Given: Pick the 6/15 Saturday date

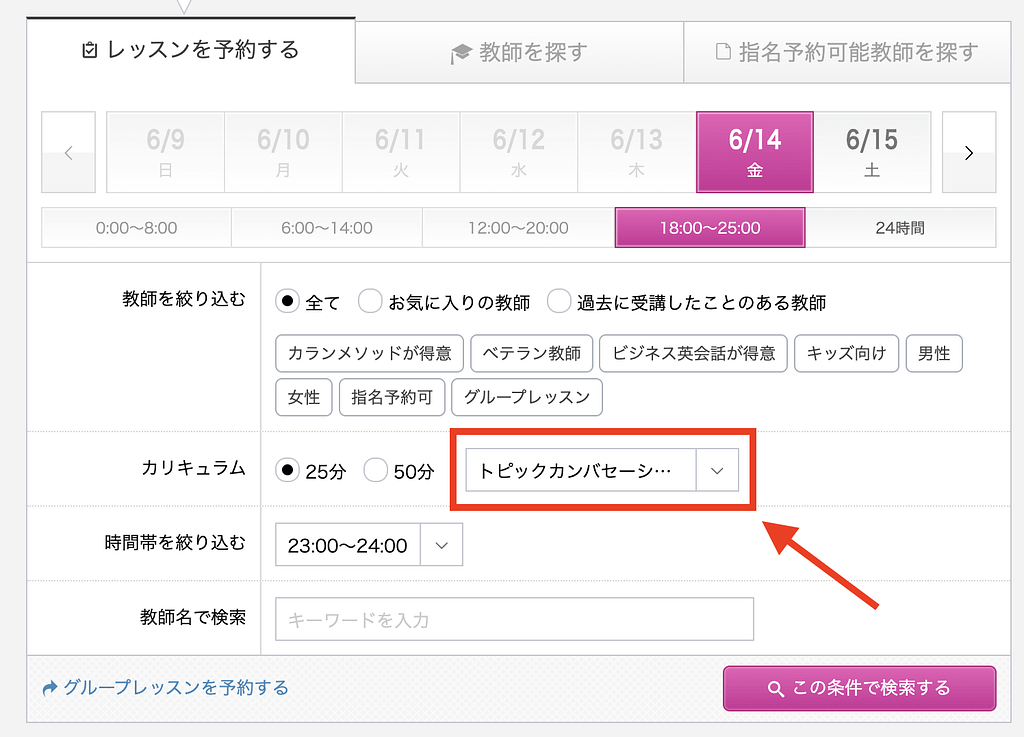Looking at the screenshot, I should click(872, 152).
